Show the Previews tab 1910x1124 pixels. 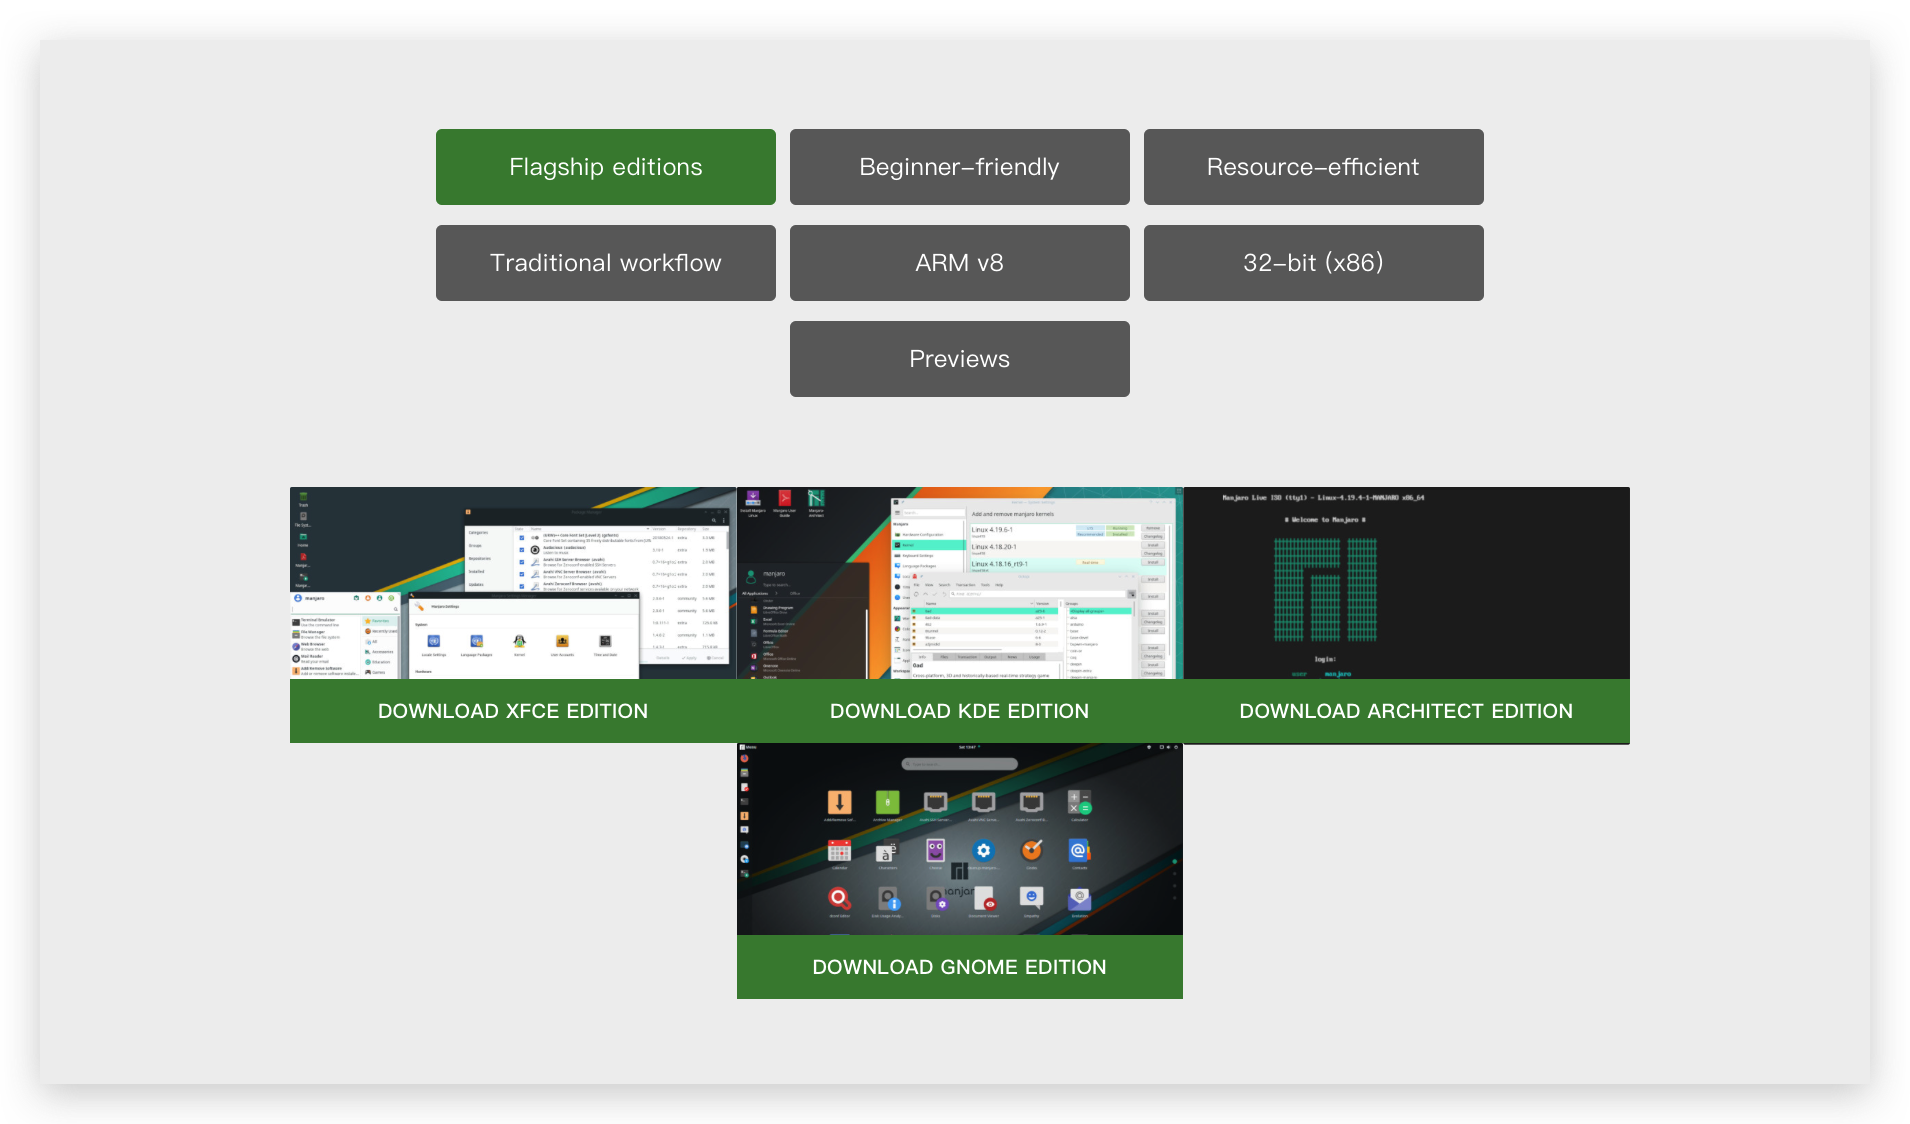click(959, 359)
